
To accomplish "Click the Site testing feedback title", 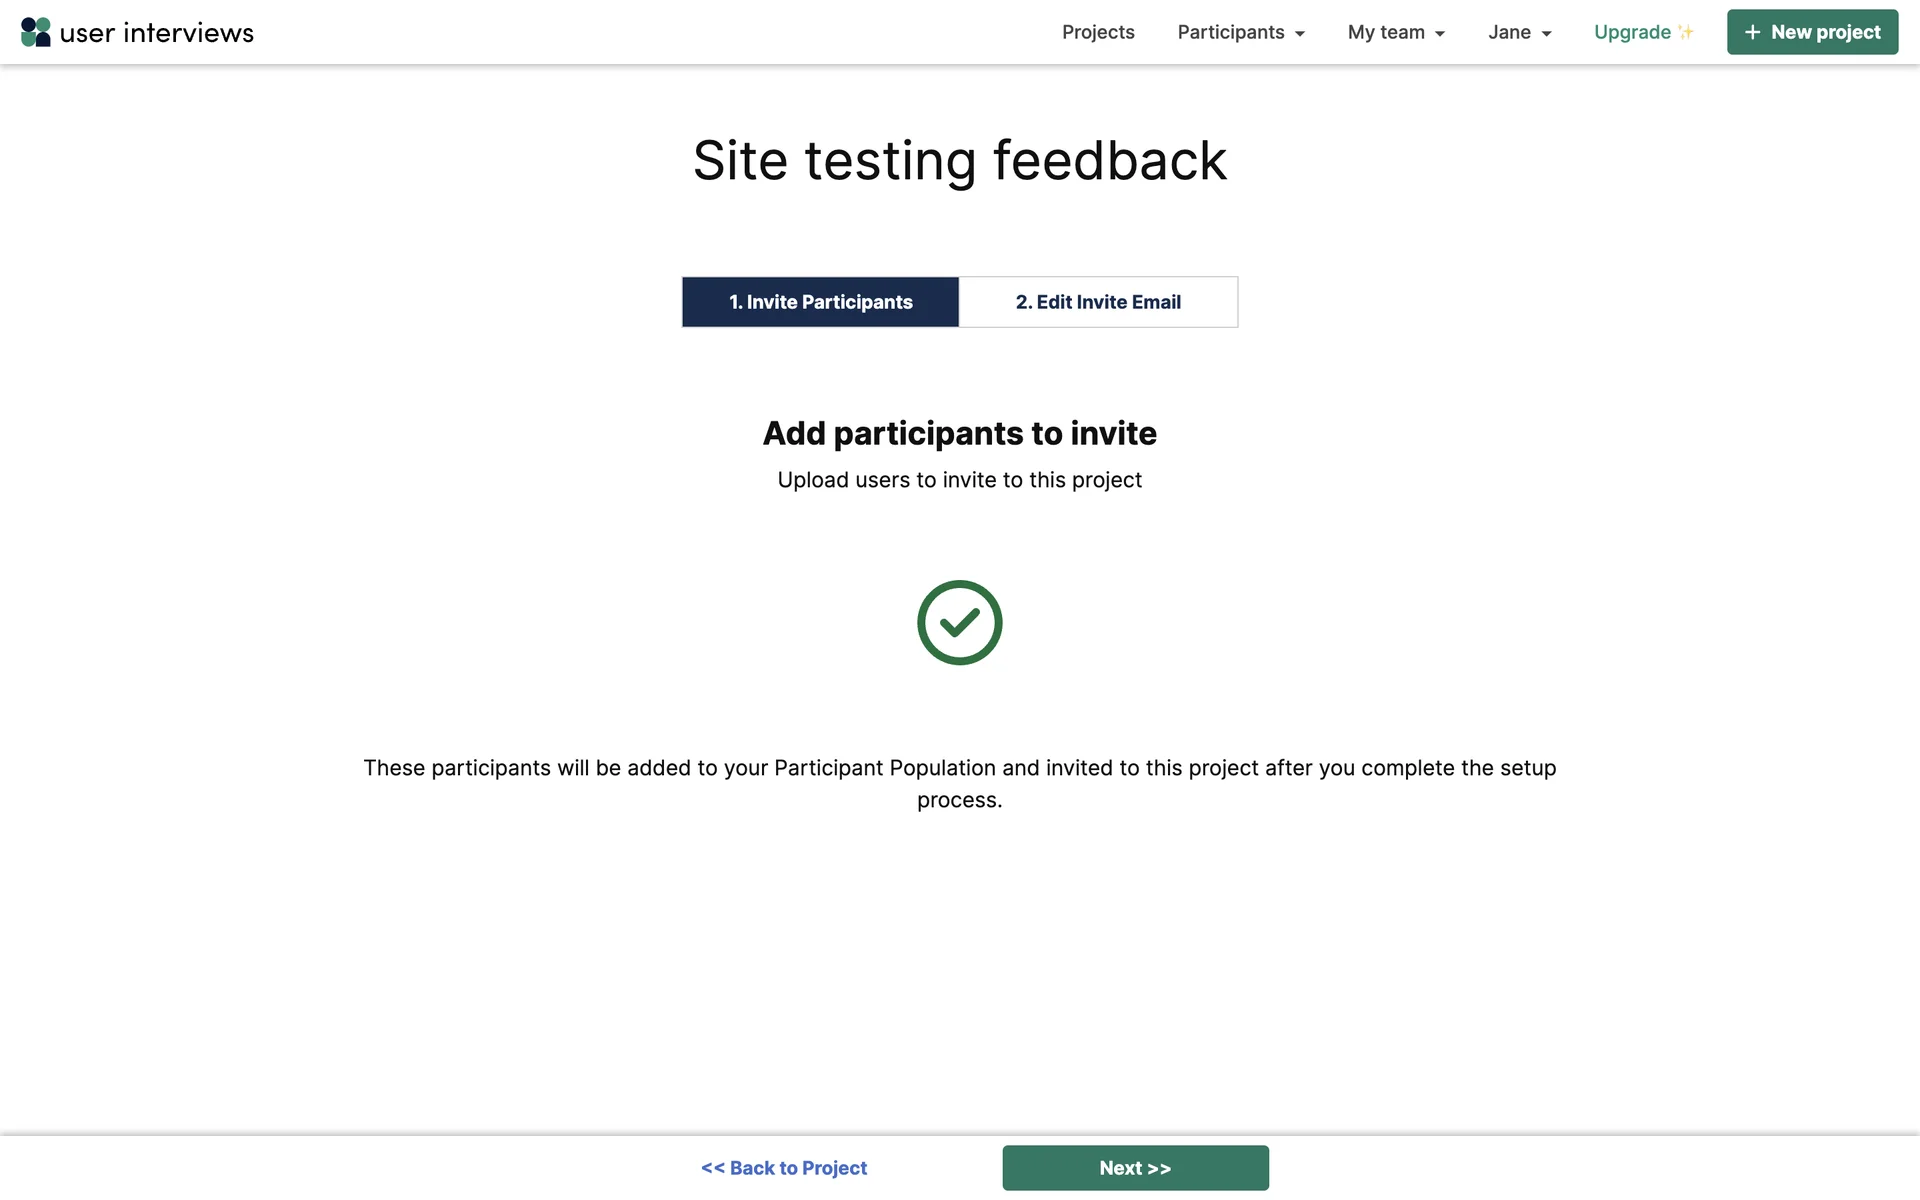I will [959, 161].
